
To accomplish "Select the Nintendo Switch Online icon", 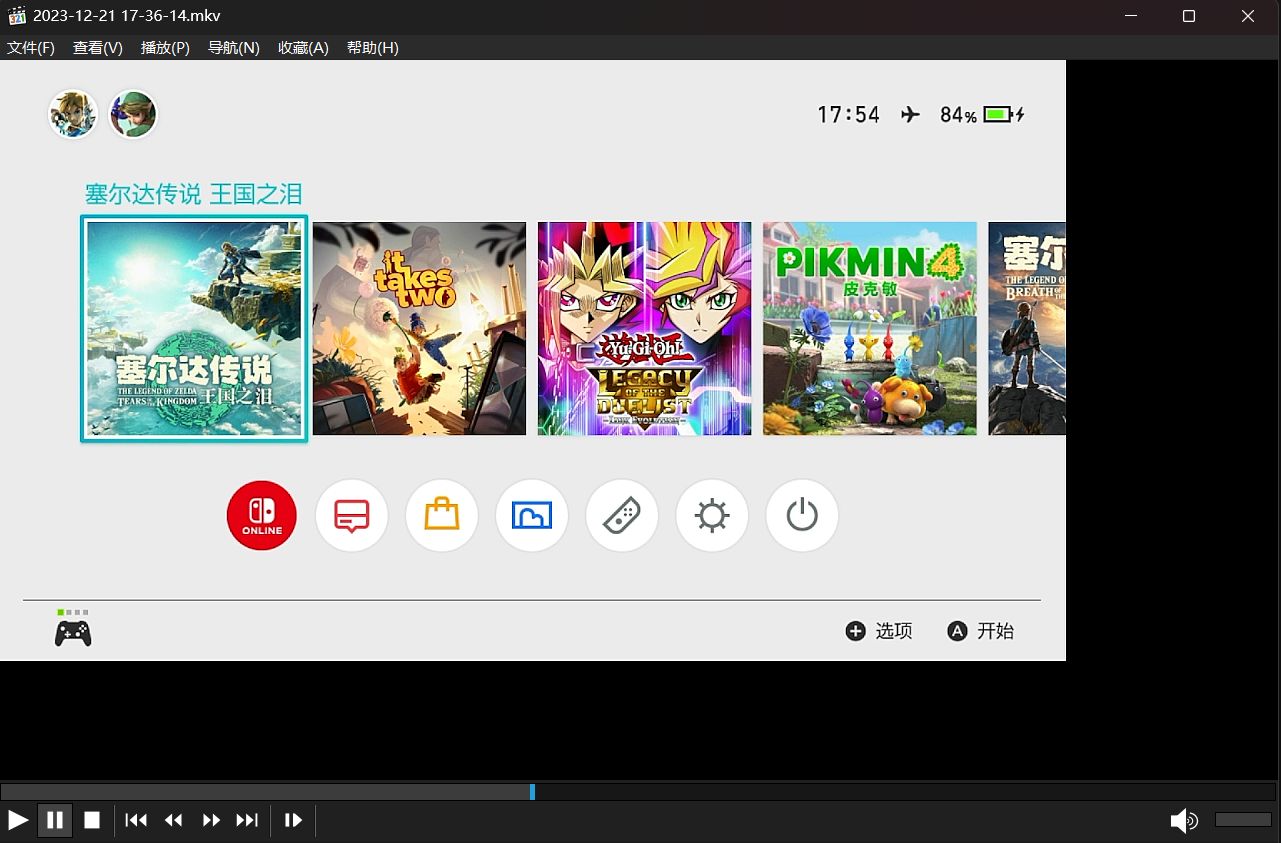I will (x=262, y=516).
